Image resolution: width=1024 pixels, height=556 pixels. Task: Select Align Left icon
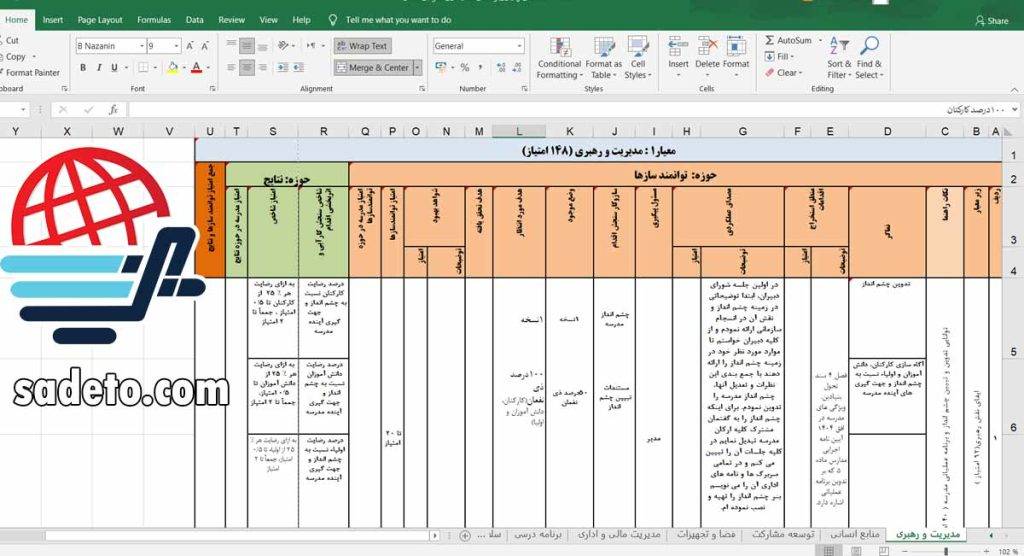click(x=231, y=67)
